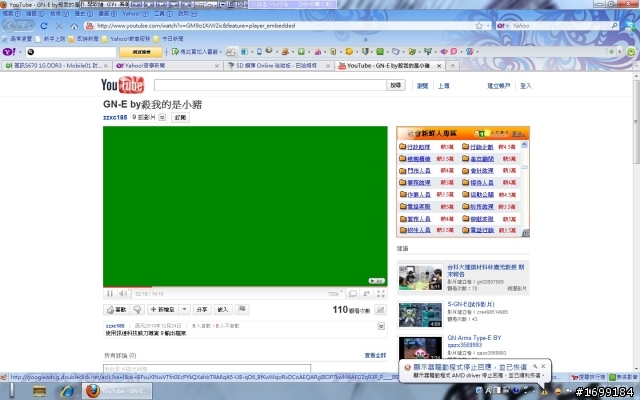Click the plus add-to button
Screen dimensions: 640x400
pos(163,310)
